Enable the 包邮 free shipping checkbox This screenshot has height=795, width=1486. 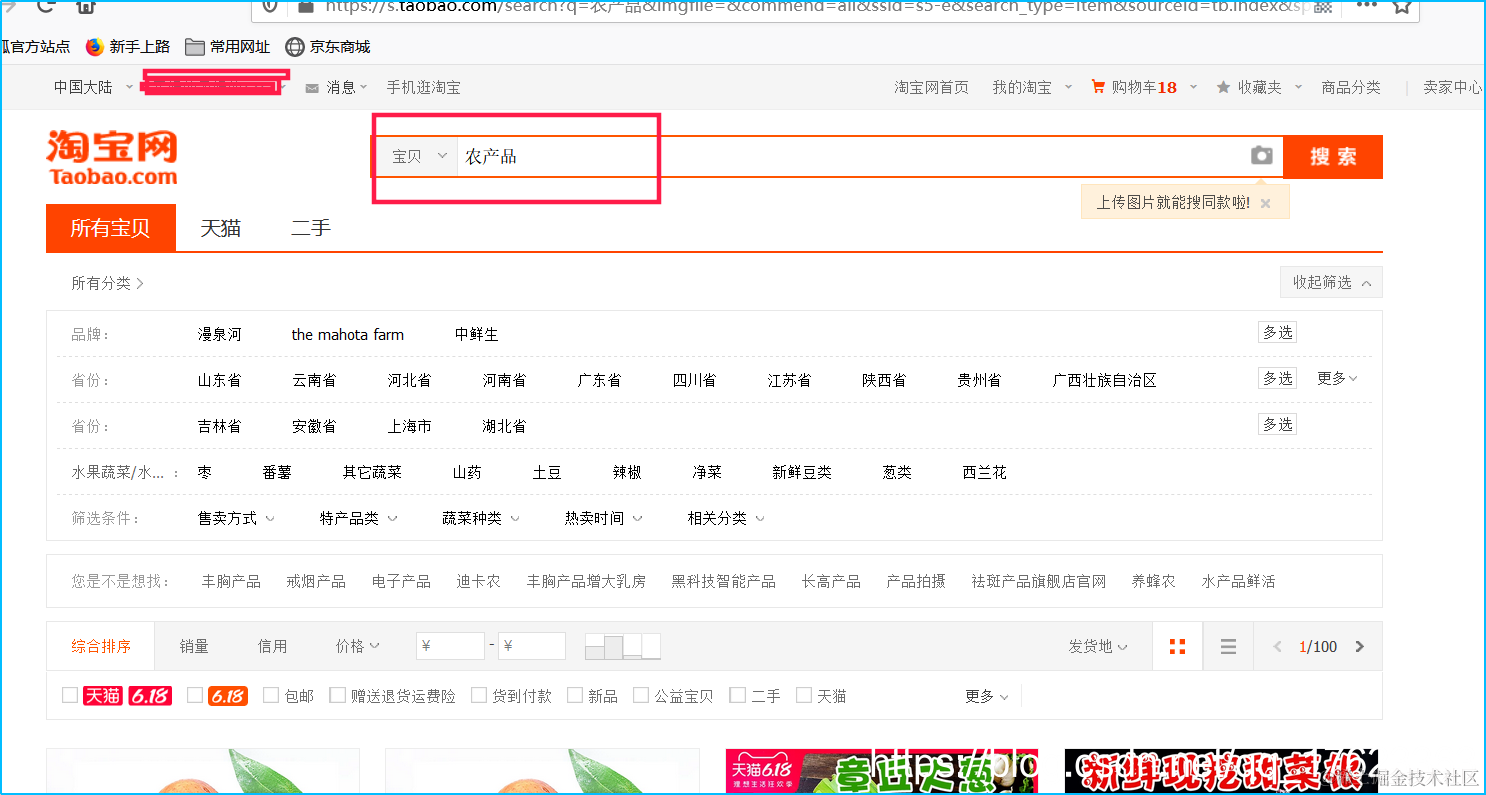(270, 694)
